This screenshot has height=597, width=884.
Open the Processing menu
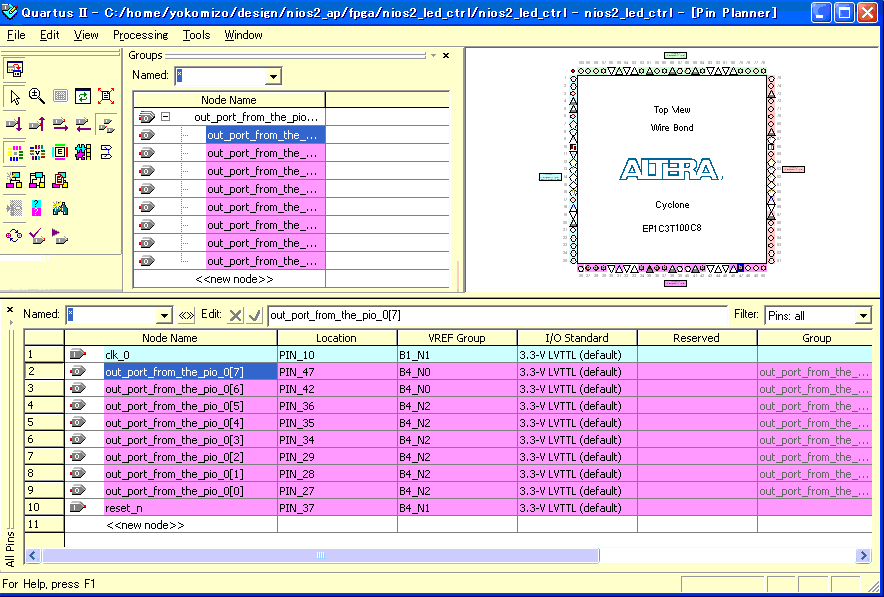tap(140, 35)
